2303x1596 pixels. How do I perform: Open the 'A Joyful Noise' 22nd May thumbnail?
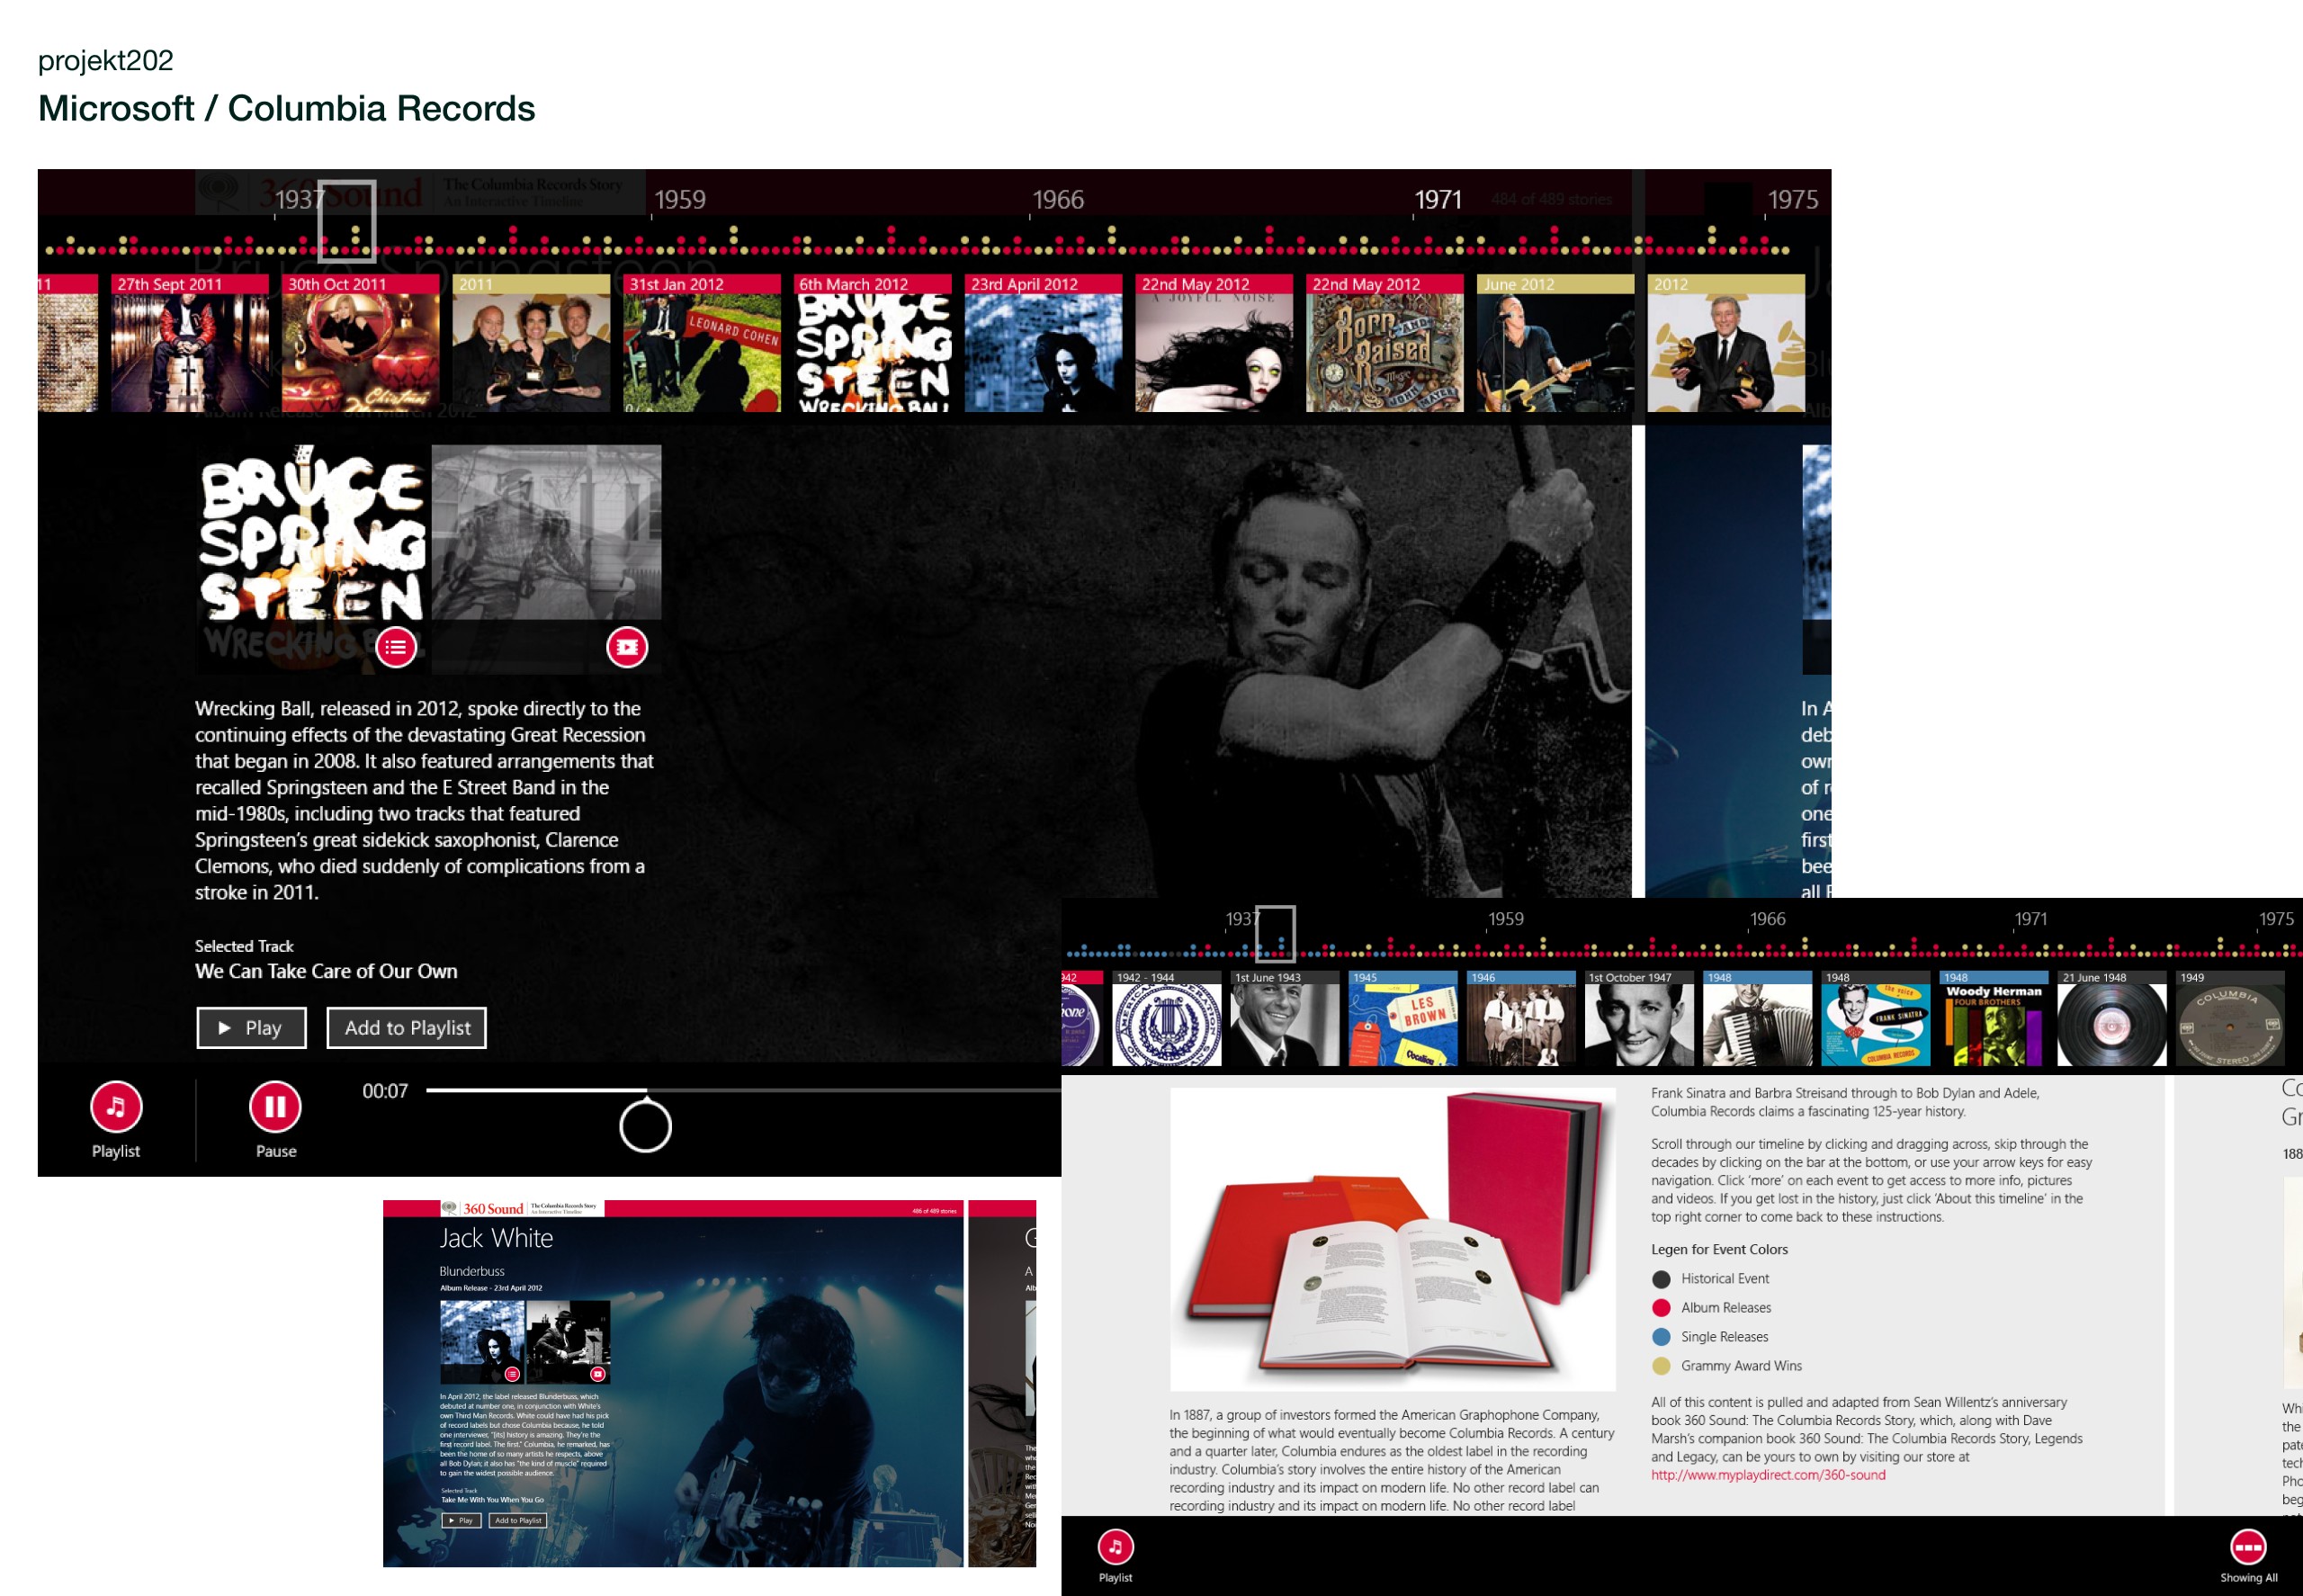click(x=1214, y=343)
